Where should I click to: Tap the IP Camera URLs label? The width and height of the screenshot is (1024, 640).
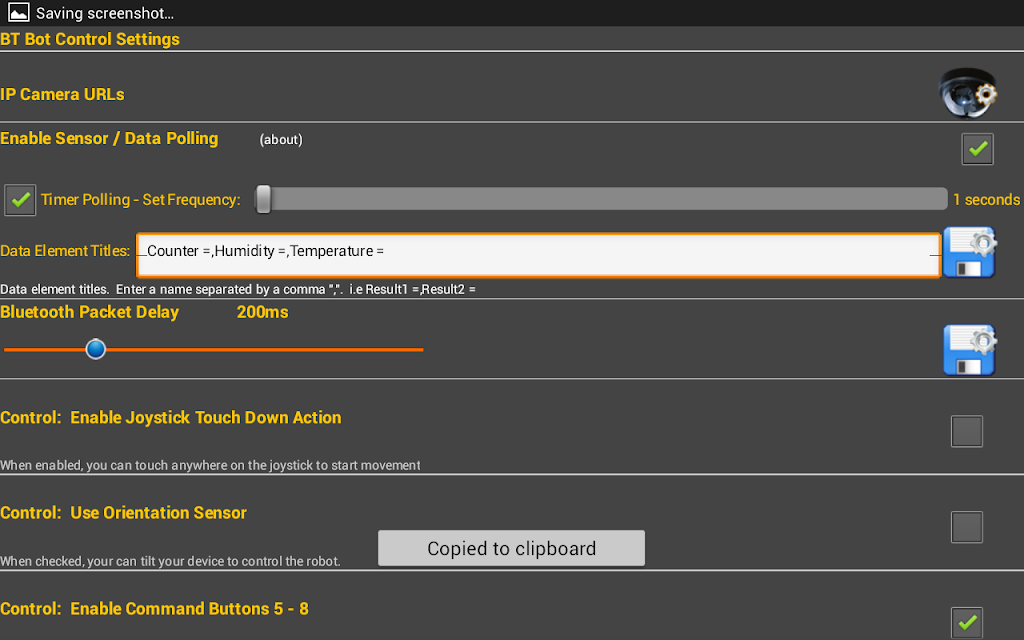point(63,94)
